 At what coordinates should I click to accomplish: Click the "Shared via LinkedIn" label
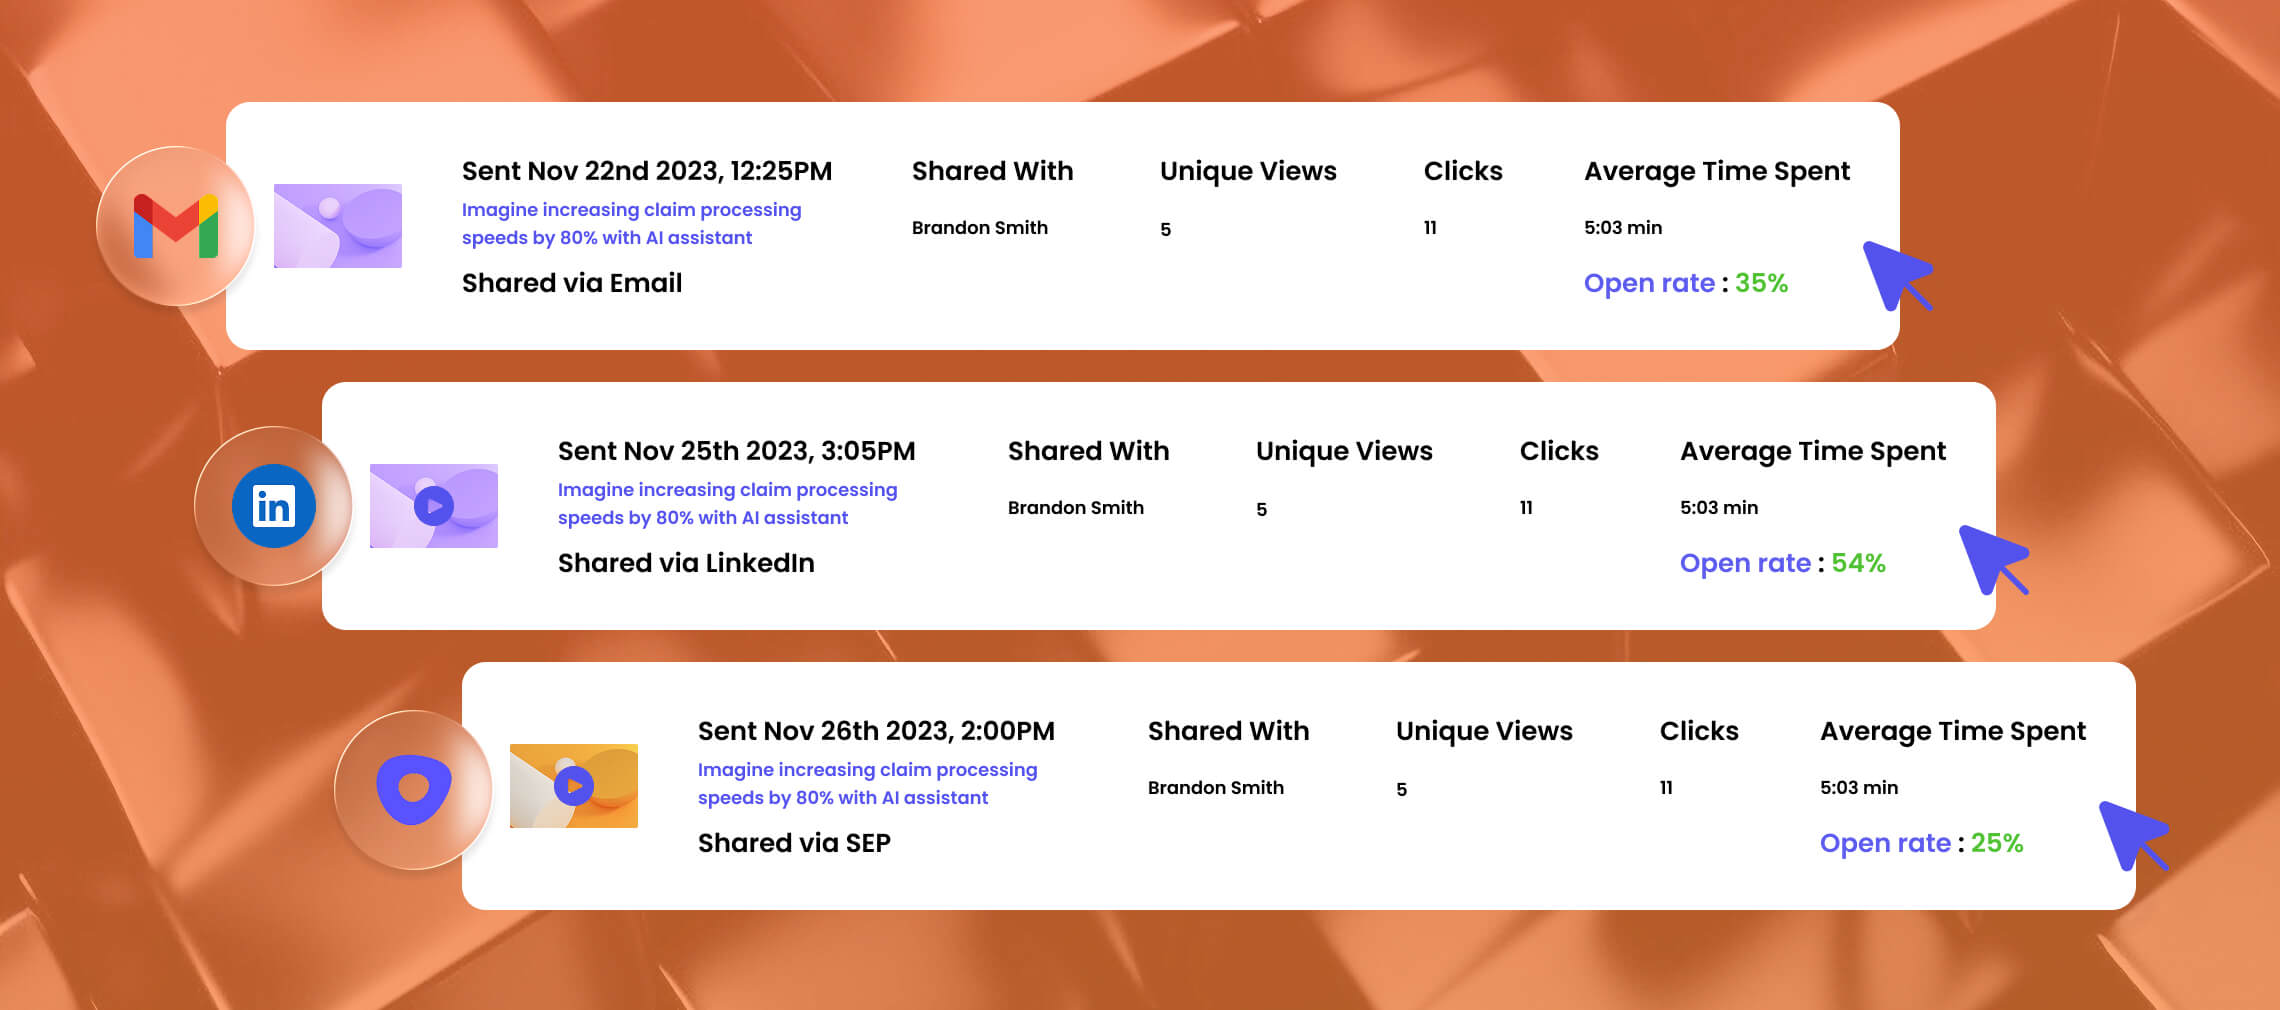coord(686,563)
